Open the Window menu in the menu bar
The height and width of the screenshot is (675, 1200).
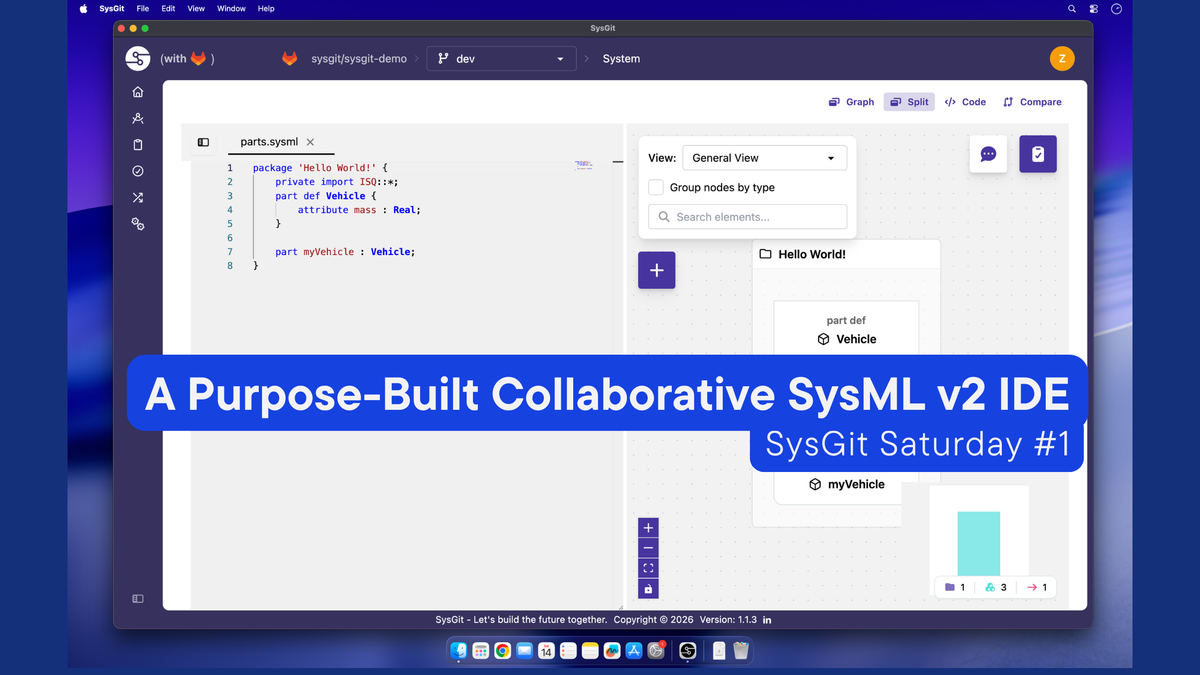(x=231, y=8)
